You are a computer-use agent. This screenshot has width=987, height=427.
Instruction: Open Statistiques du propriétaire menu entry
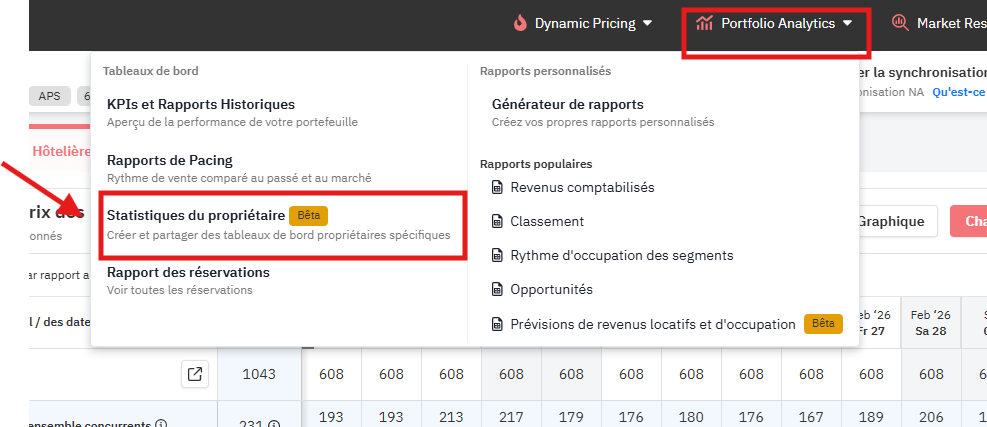tap(196, 215)
